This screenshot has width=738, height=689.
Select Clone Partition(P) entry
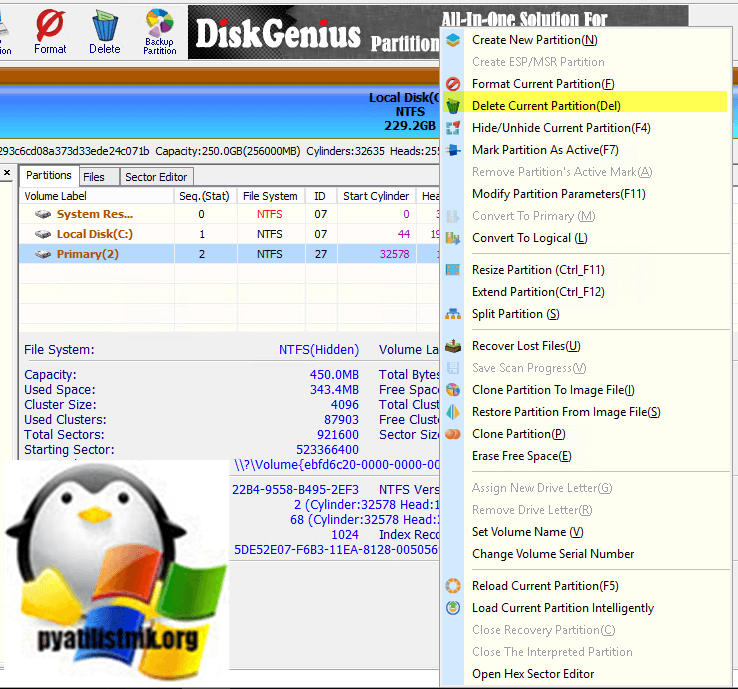coord(519,434)
